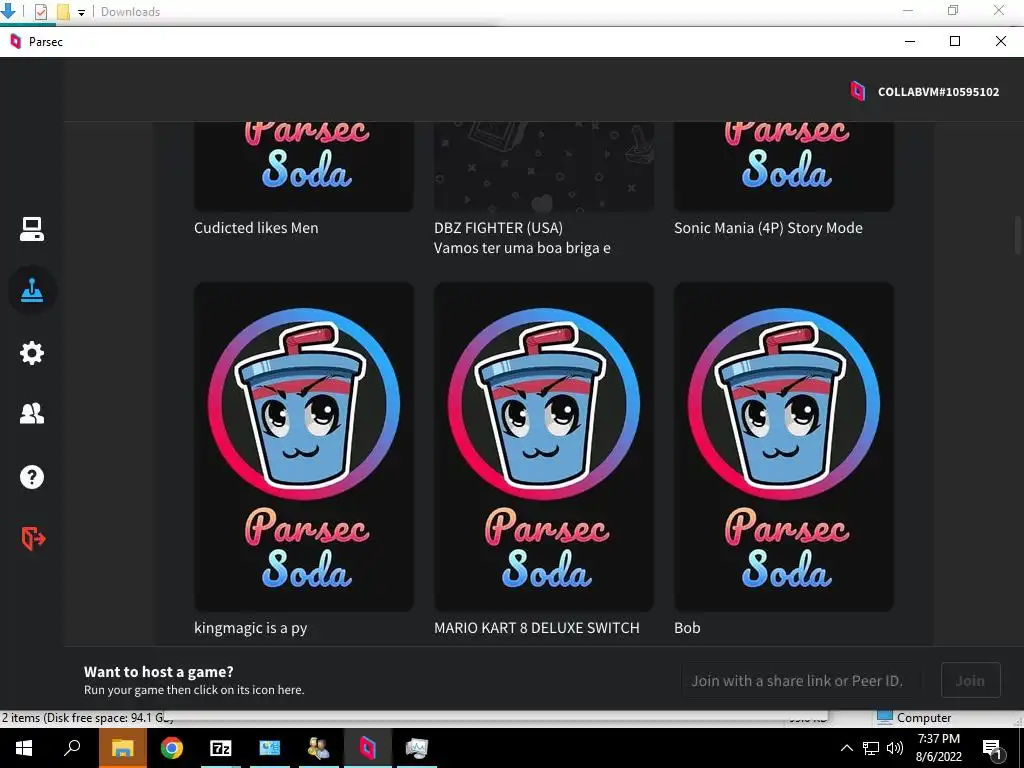Open 7-Zip from the taskbar
Screen dimensions: 1024x768
pyautogui.click(x=221, y=748)
